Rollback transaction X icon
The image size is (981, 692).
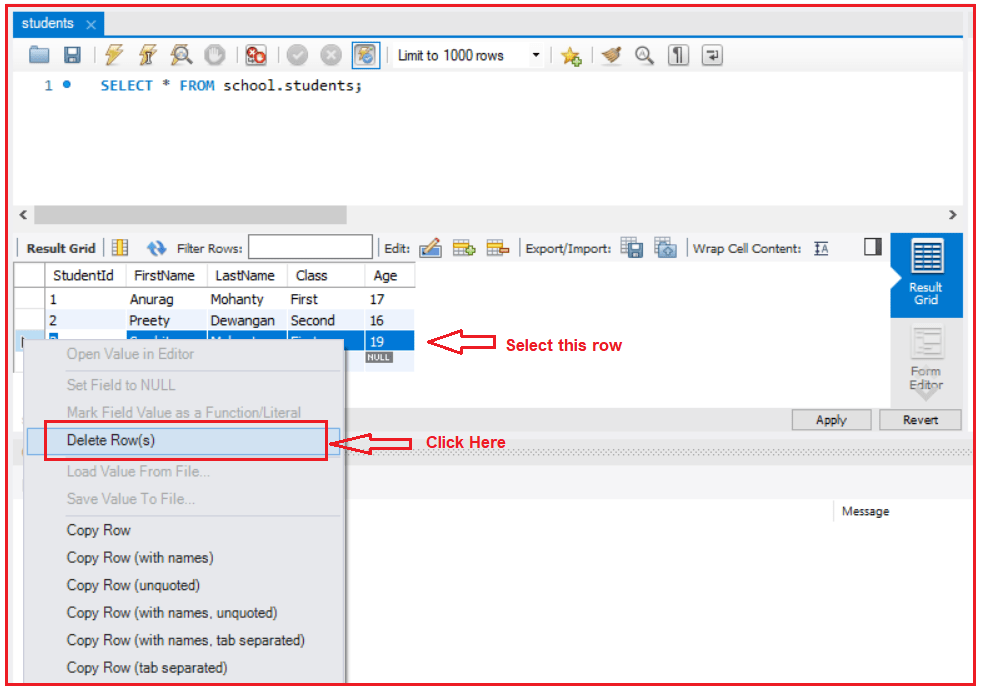pyautogui.click(x=331, y=55)
